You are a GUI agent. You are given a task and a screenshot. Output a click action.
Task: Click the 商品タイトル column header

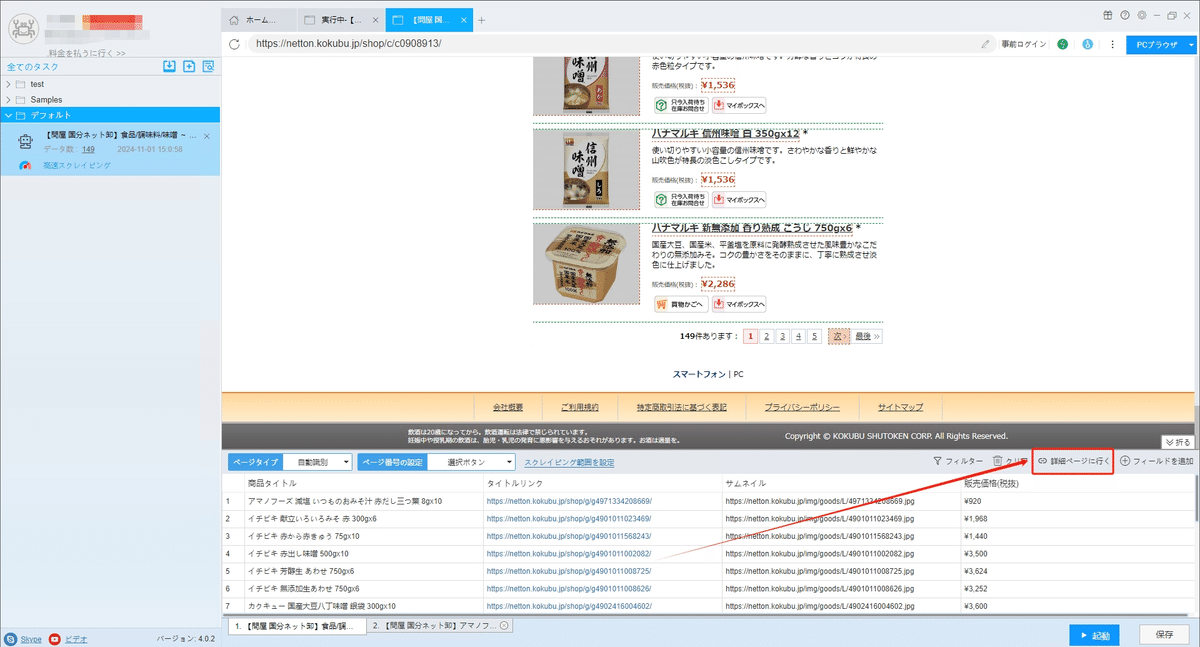(272, 483)
